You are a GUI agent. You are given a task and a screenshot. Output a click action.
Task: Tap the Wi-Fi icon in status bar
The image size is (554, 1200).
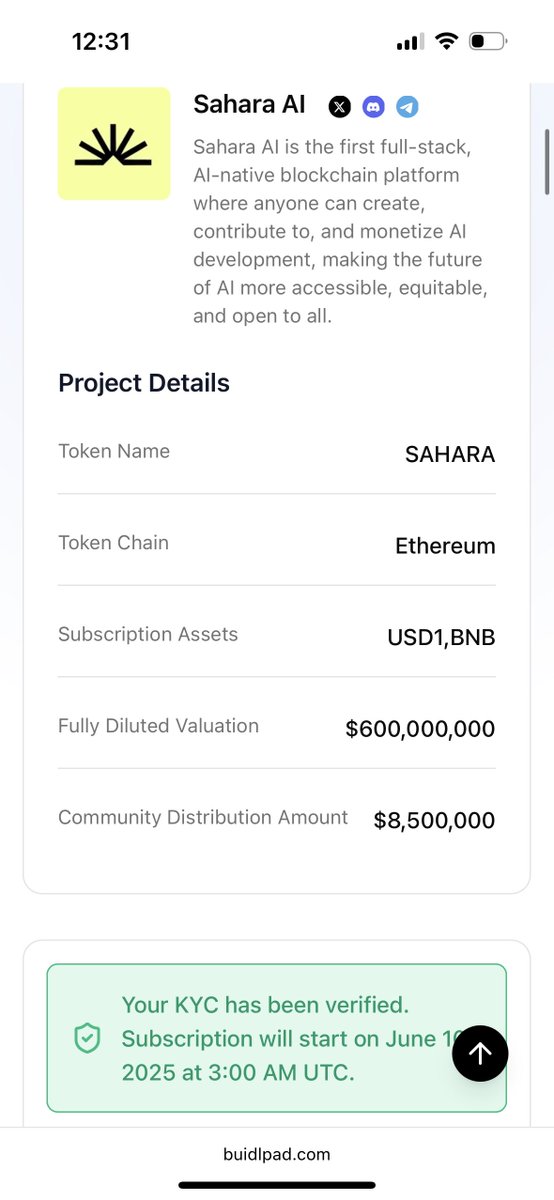pyautogui.click(x=447, y=42)
